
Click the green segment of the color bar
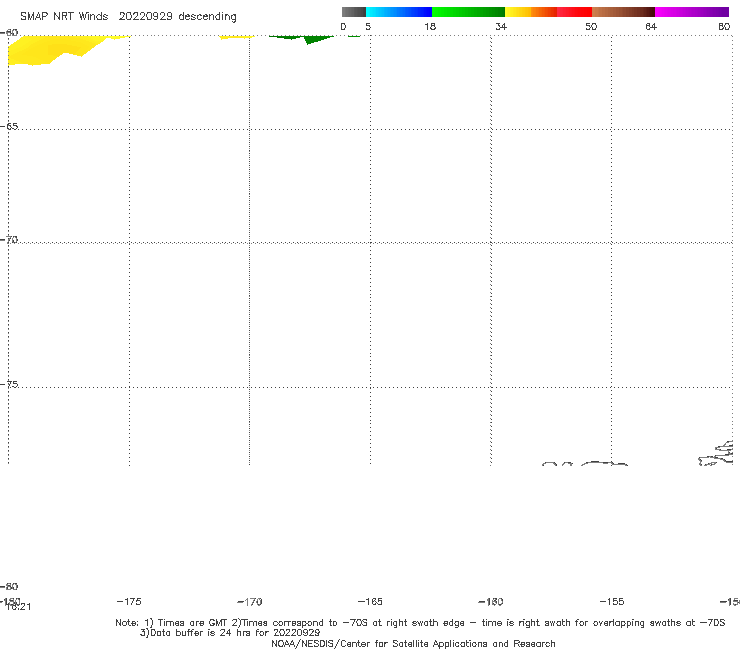click(x=468, y=12)
